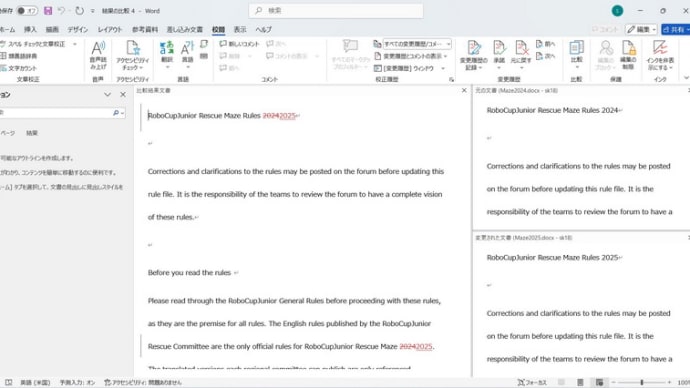Redo the last action
The image size is (690, 388).
point(80,11)
